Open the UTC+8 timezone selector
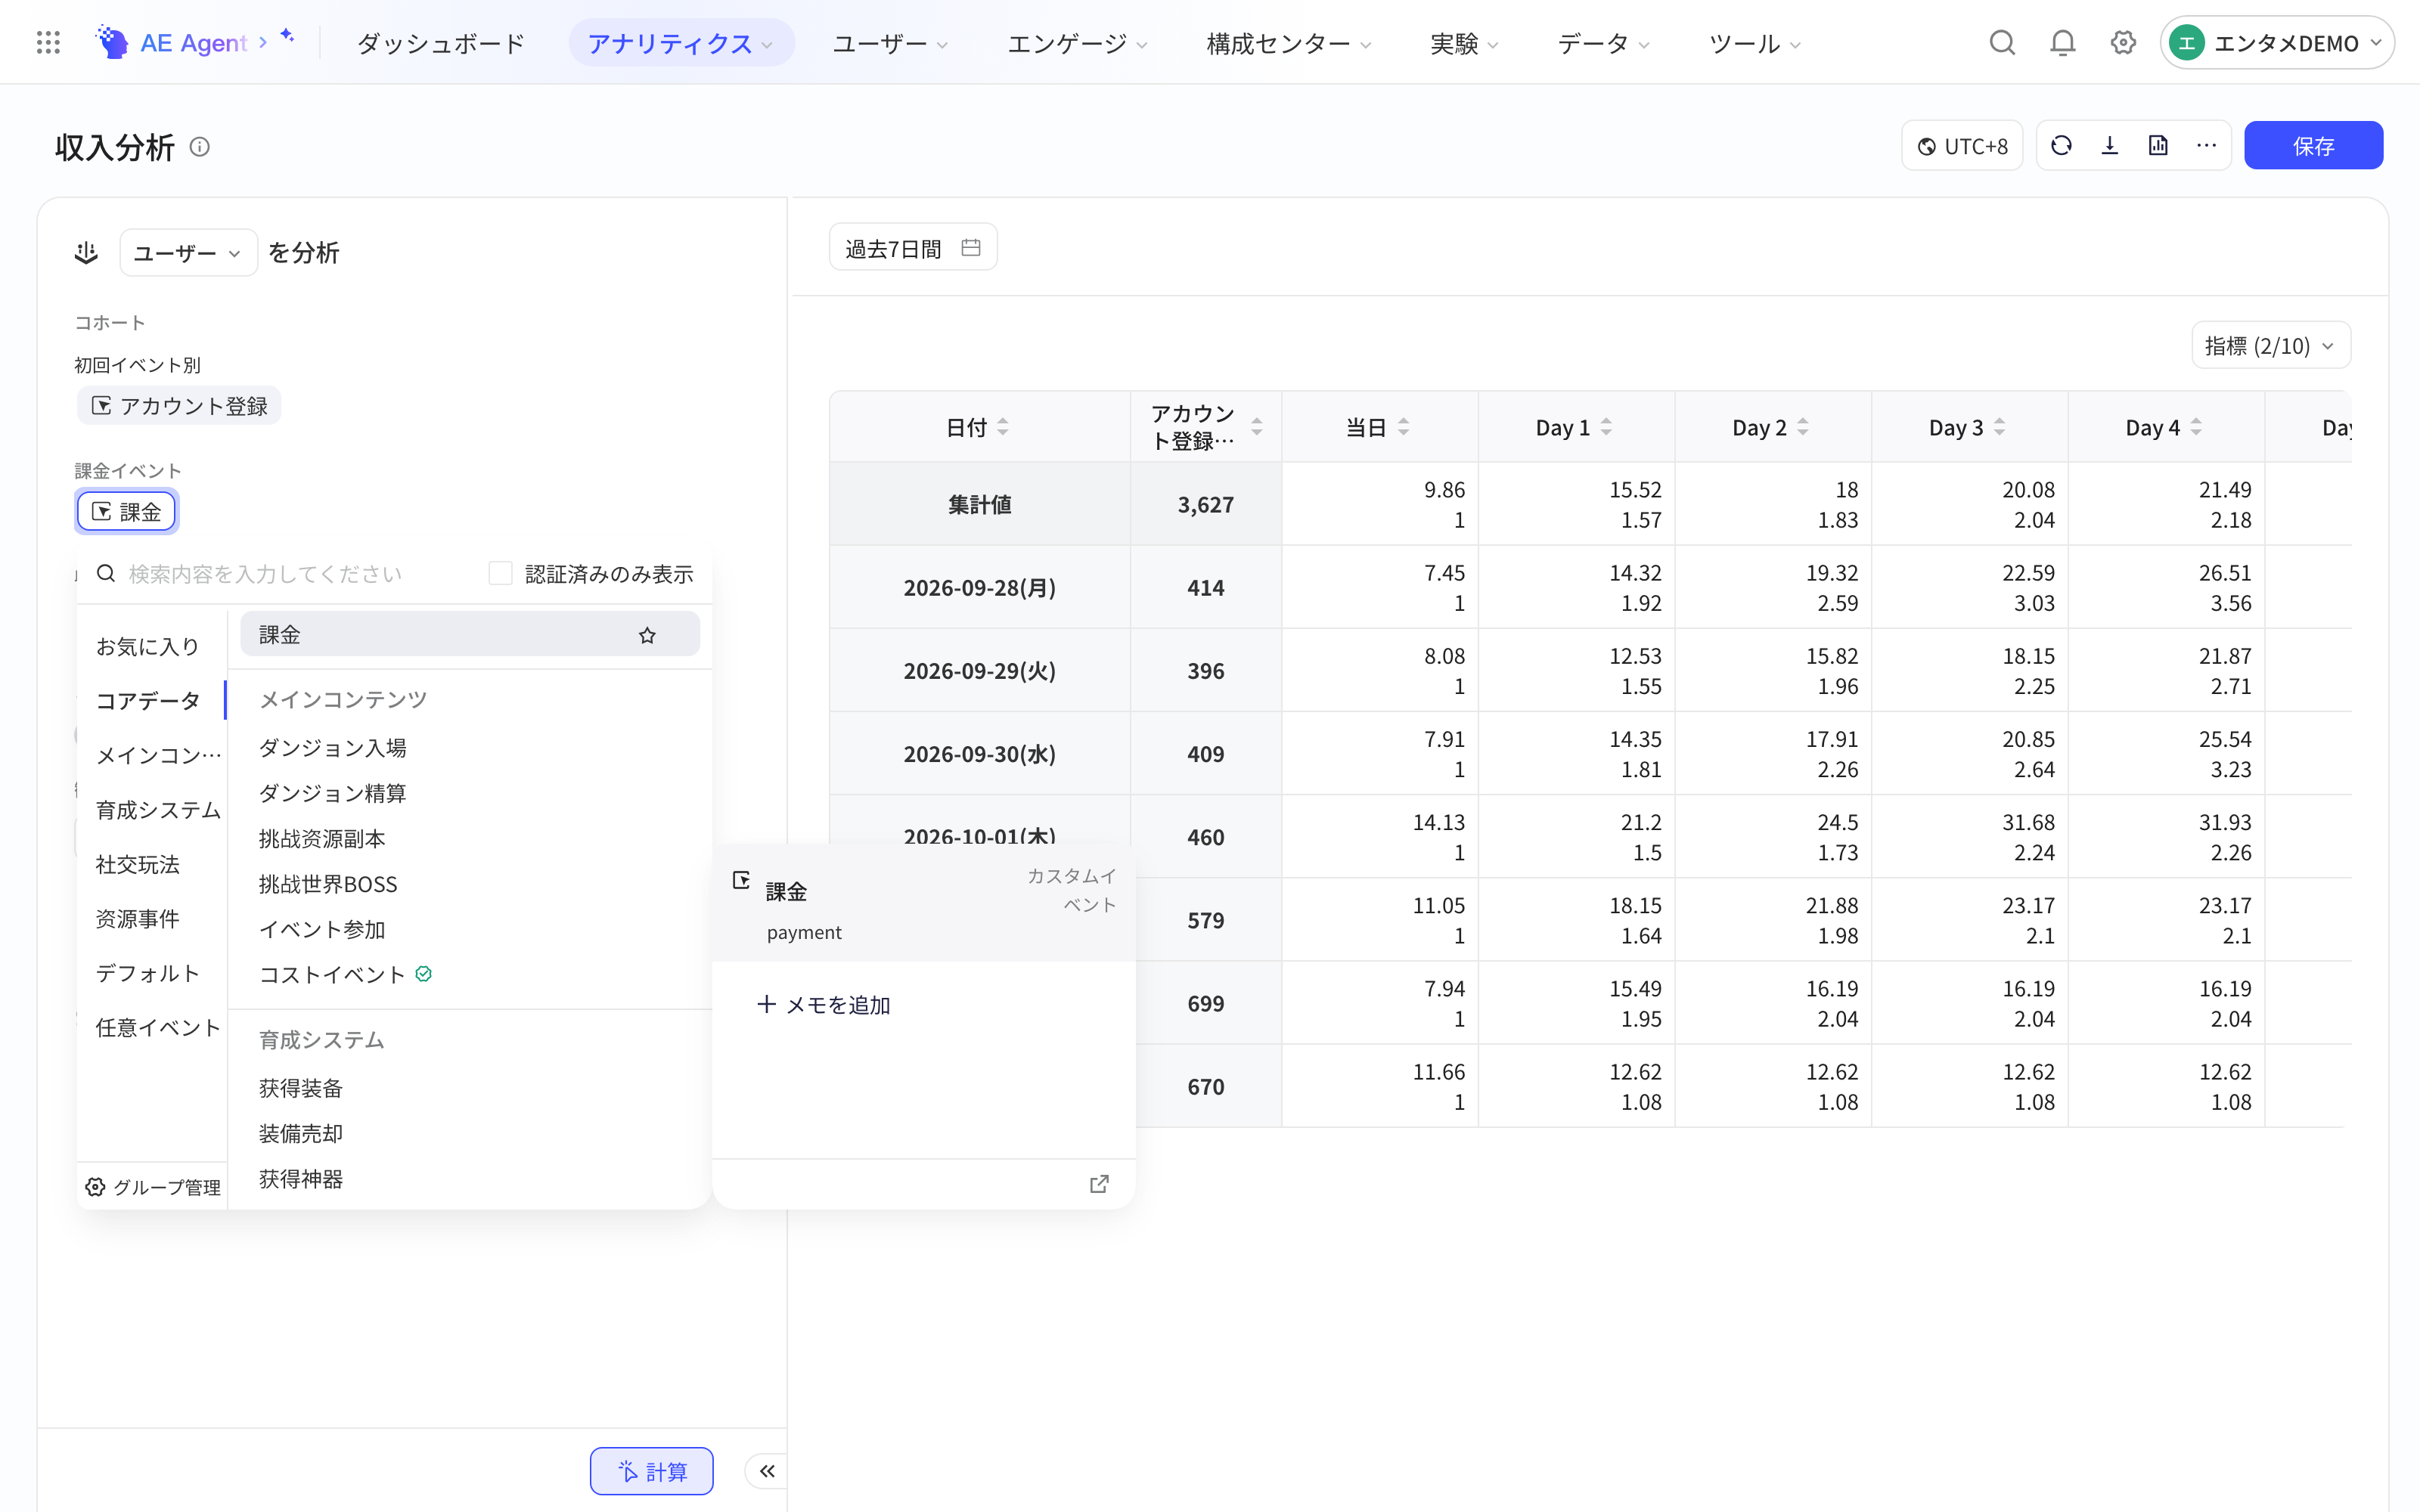The width and height of the screenshot is (2420, 1512). coord(1962,146)
